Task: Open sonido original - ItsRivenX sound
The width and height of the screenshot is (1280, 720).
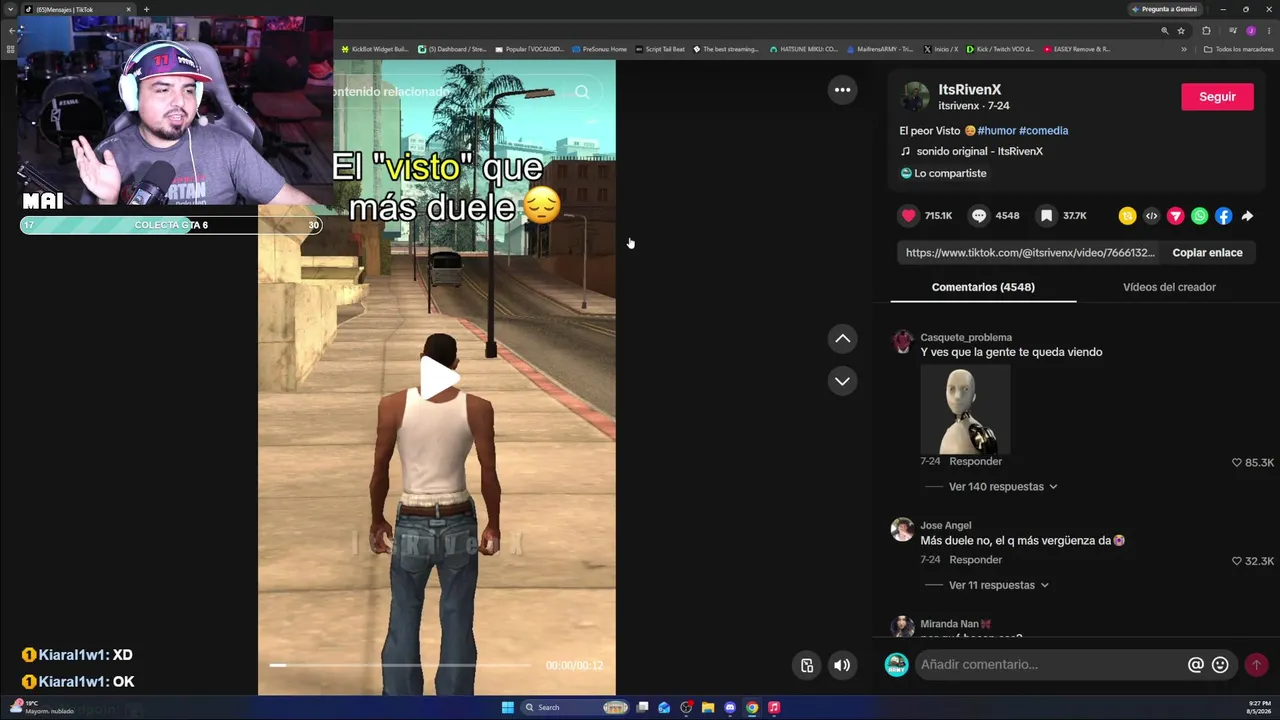Action: (x=979, y=152)
